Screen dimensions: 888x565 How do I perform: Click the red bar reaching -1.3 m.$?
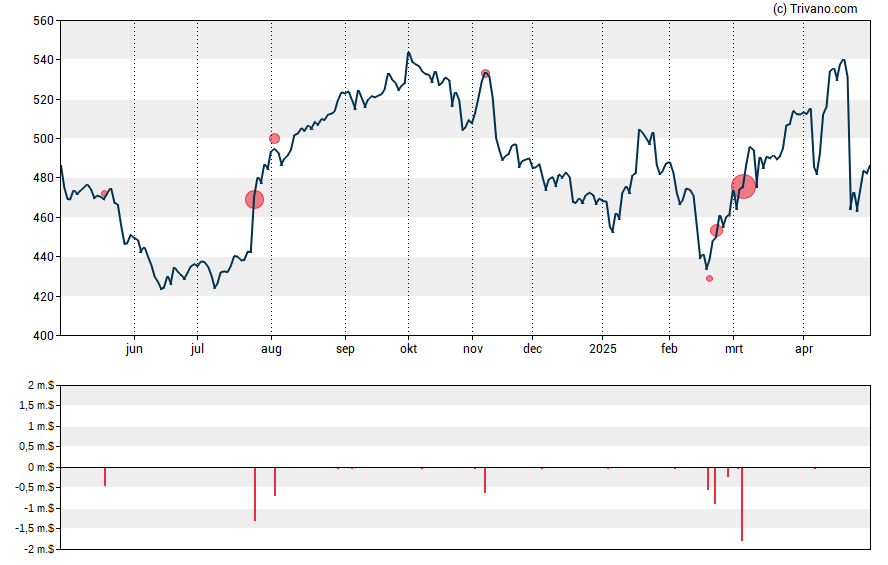[255, 494]
